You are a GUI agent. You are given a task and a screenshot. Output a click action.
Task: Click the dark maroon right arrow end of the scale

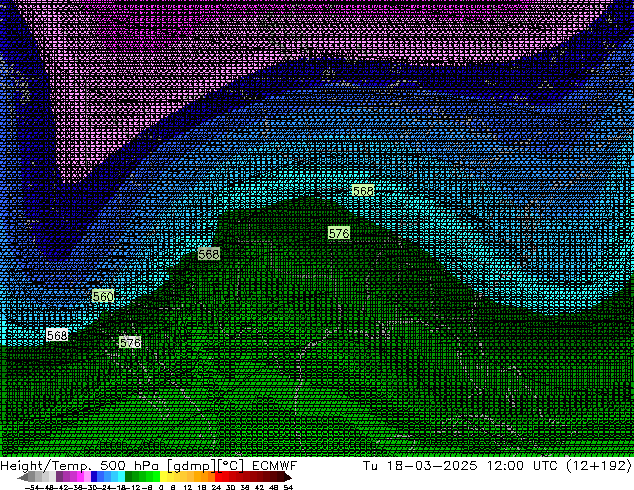tap(287, 477)
